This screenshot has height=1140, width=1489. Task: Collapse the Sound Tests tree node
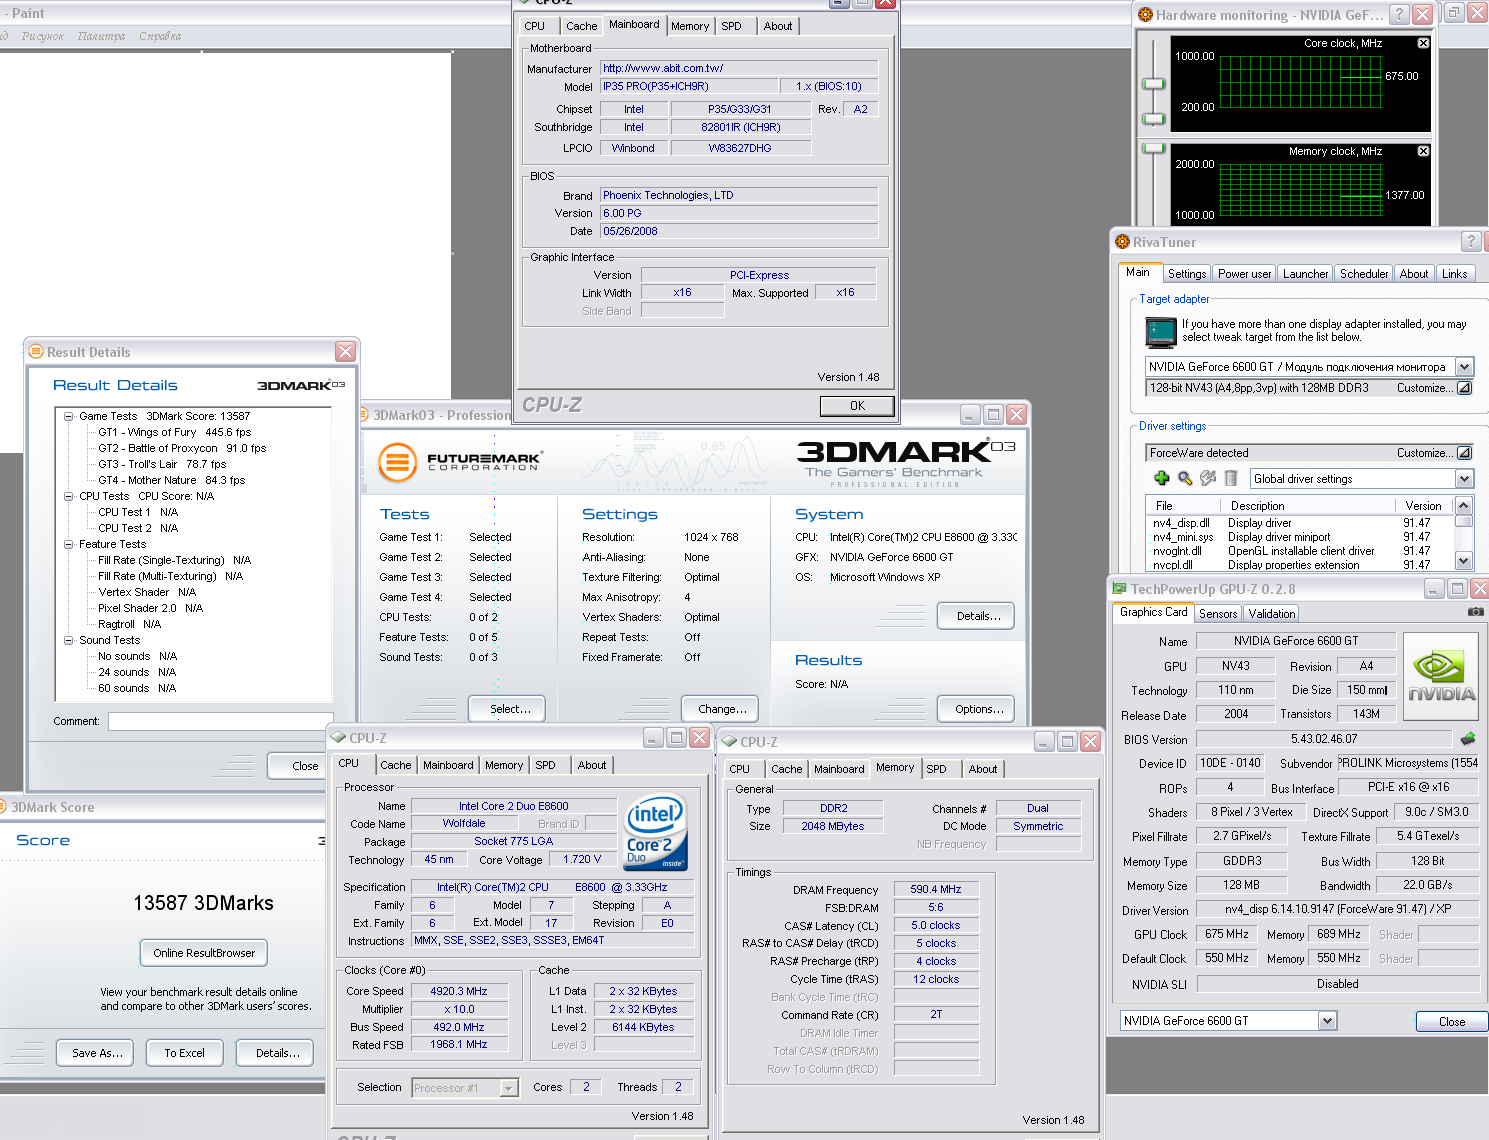pos(69,640)
